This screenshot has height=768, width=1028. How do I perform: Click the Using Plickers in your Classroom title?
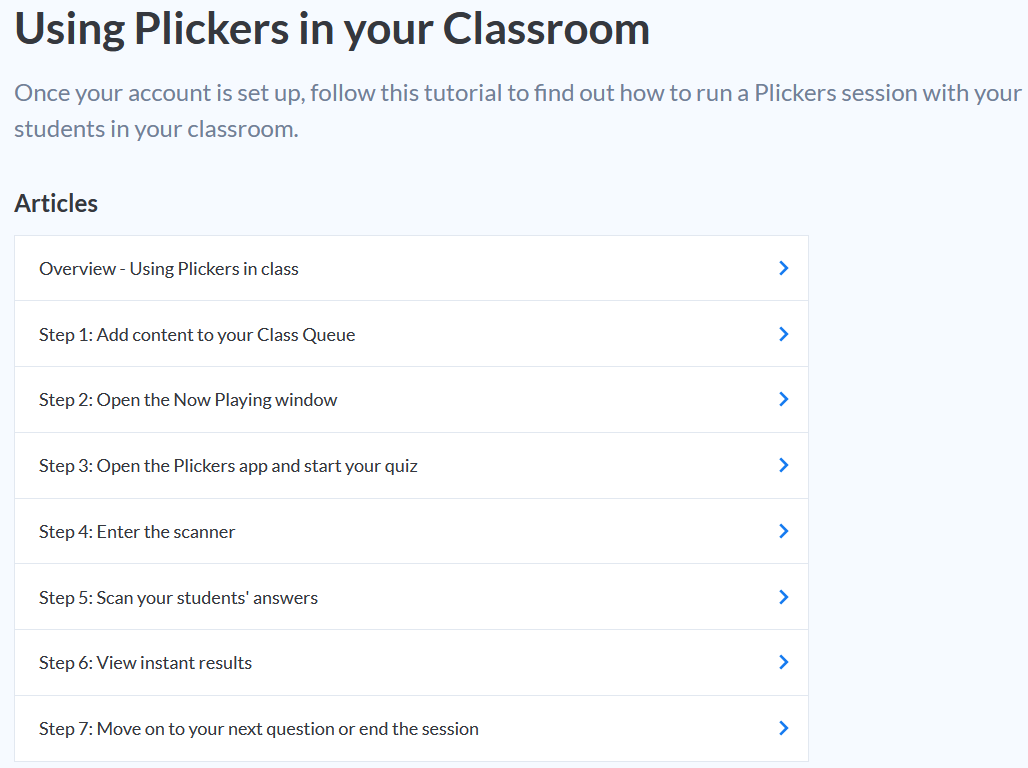(x=332, y=28)
